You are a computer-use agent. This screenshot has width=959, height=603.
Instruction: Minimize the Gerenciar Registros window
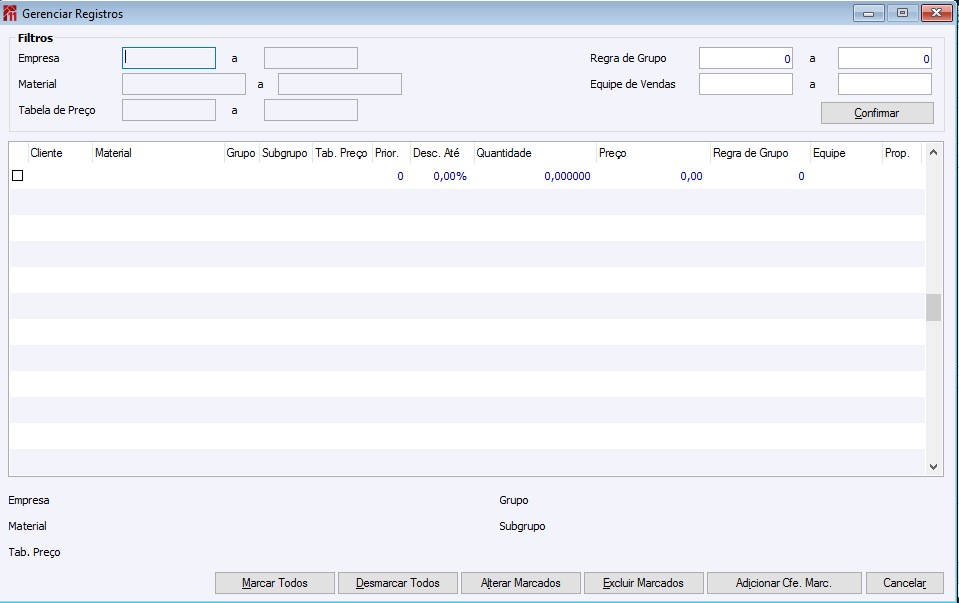(x=868, y=13)
